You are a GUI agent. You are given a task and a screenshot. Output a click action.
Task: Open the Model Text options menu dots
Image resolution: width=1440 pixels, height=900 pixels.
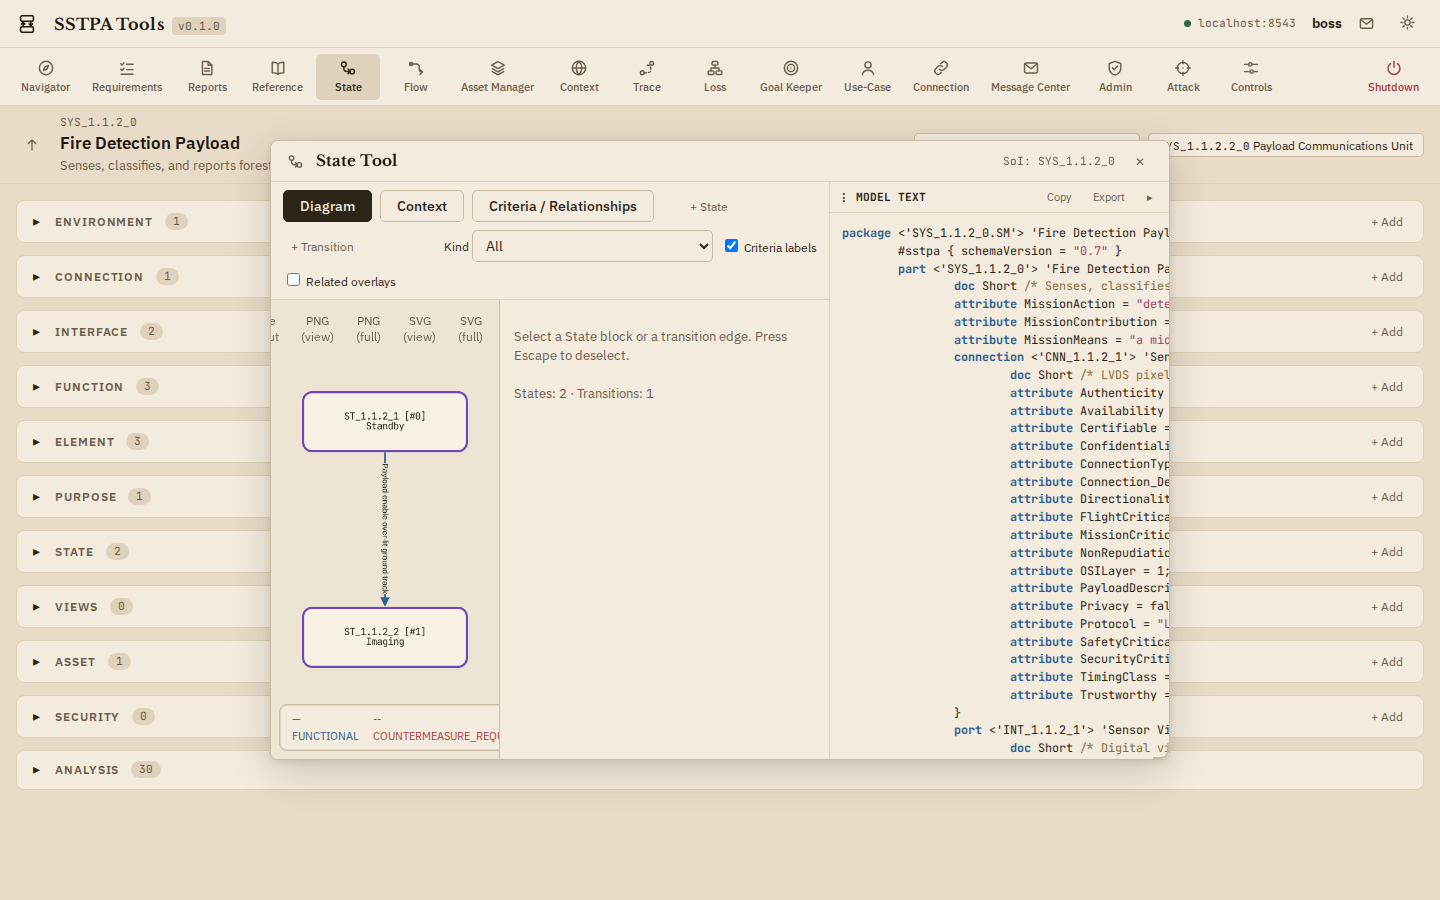[x=844, y=198]
